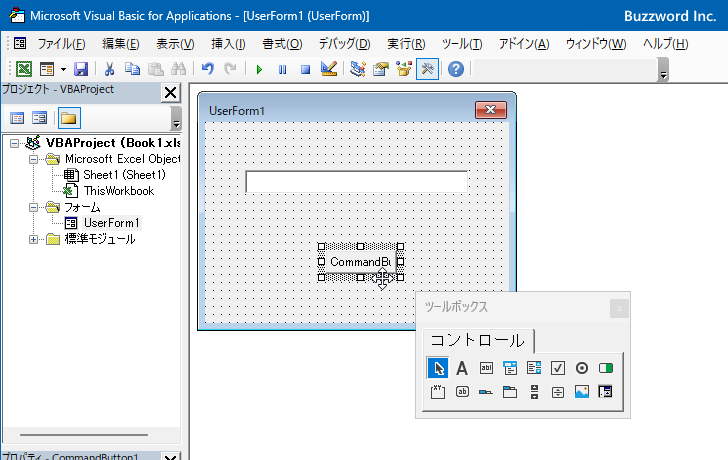The width and height of the screenshot is (728, 460).
Task: Click the UserForm control menu icon in the menu bar
Action: pos(20,44)
